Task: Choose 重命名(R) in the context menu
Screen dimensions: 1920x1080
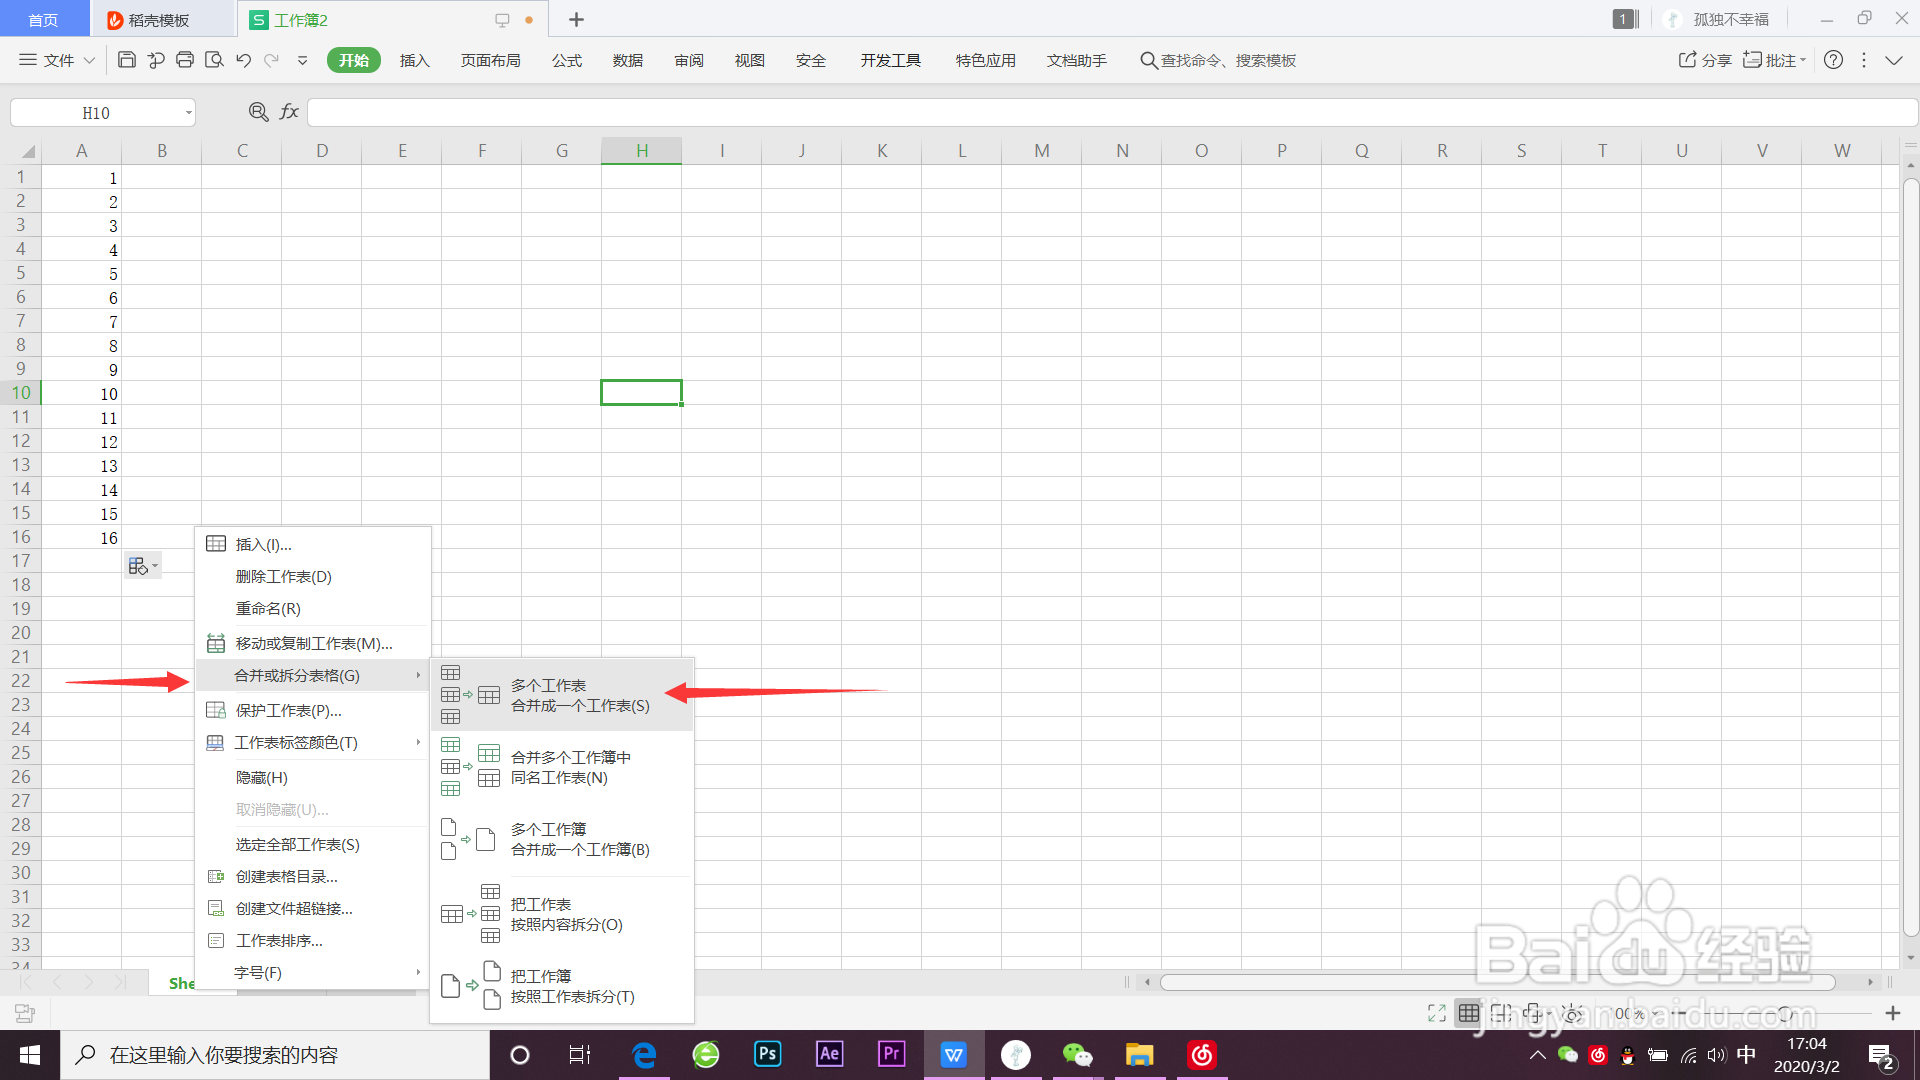Action: pyautogui.click(x=268, y=608)
